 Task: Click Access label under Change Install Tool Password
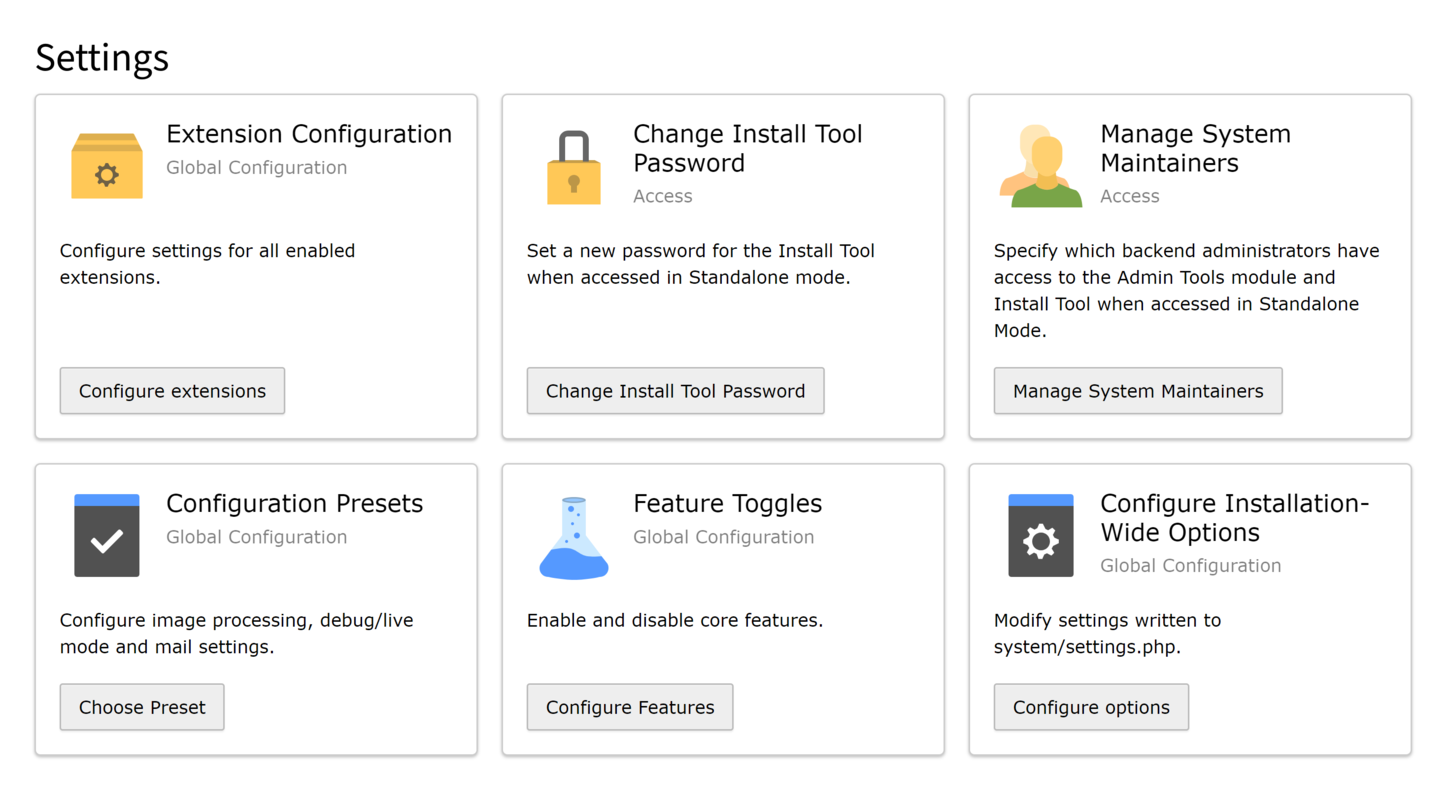(663, 196)
